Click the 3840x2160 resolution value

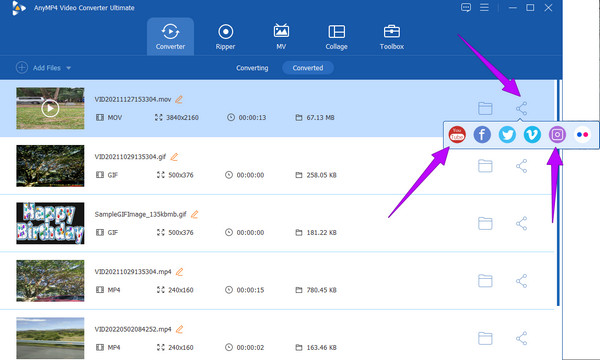pos(182,118)
